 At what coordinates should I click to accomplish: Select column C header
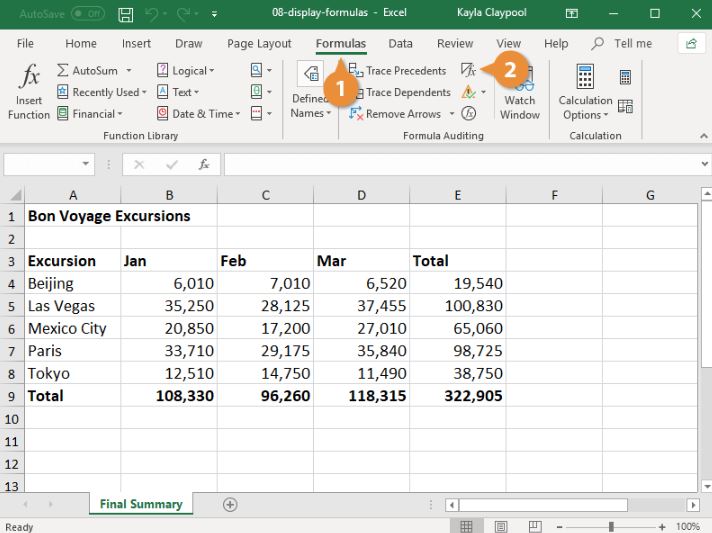point(266,195)
